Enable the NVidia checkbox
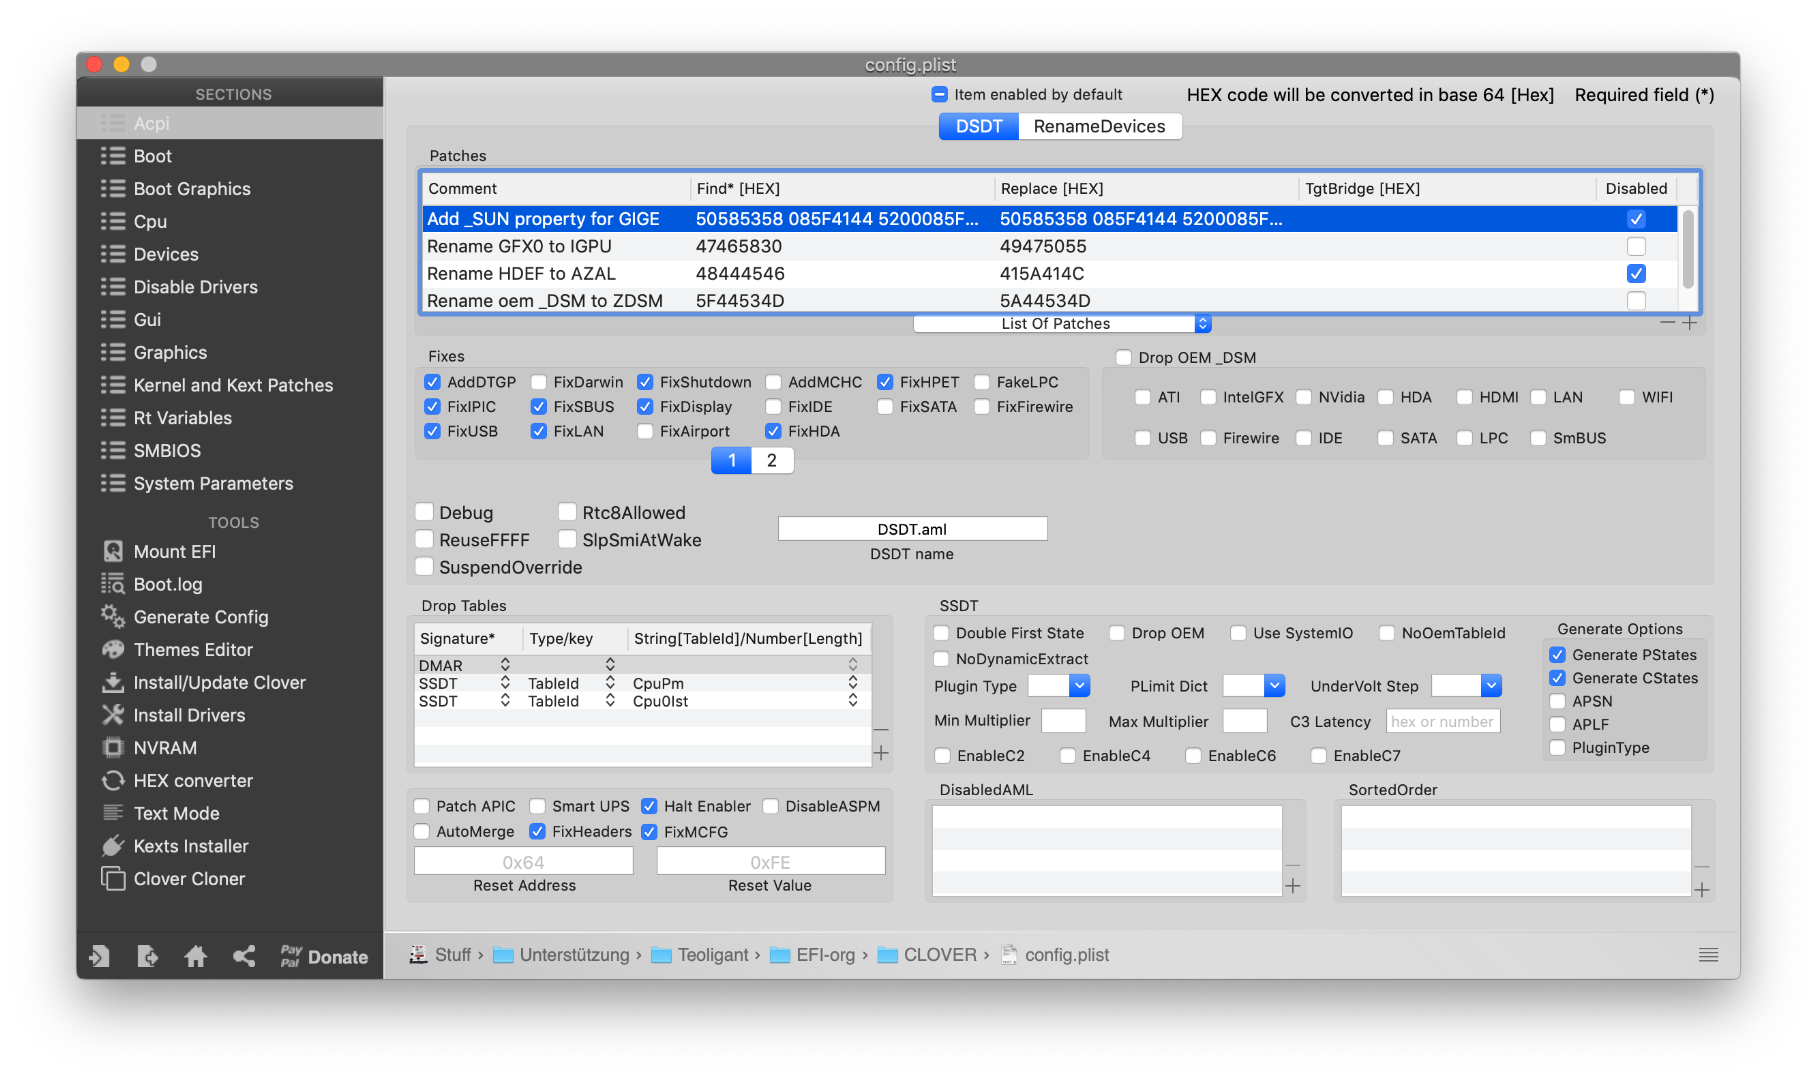 click(x=1304, y=397)
